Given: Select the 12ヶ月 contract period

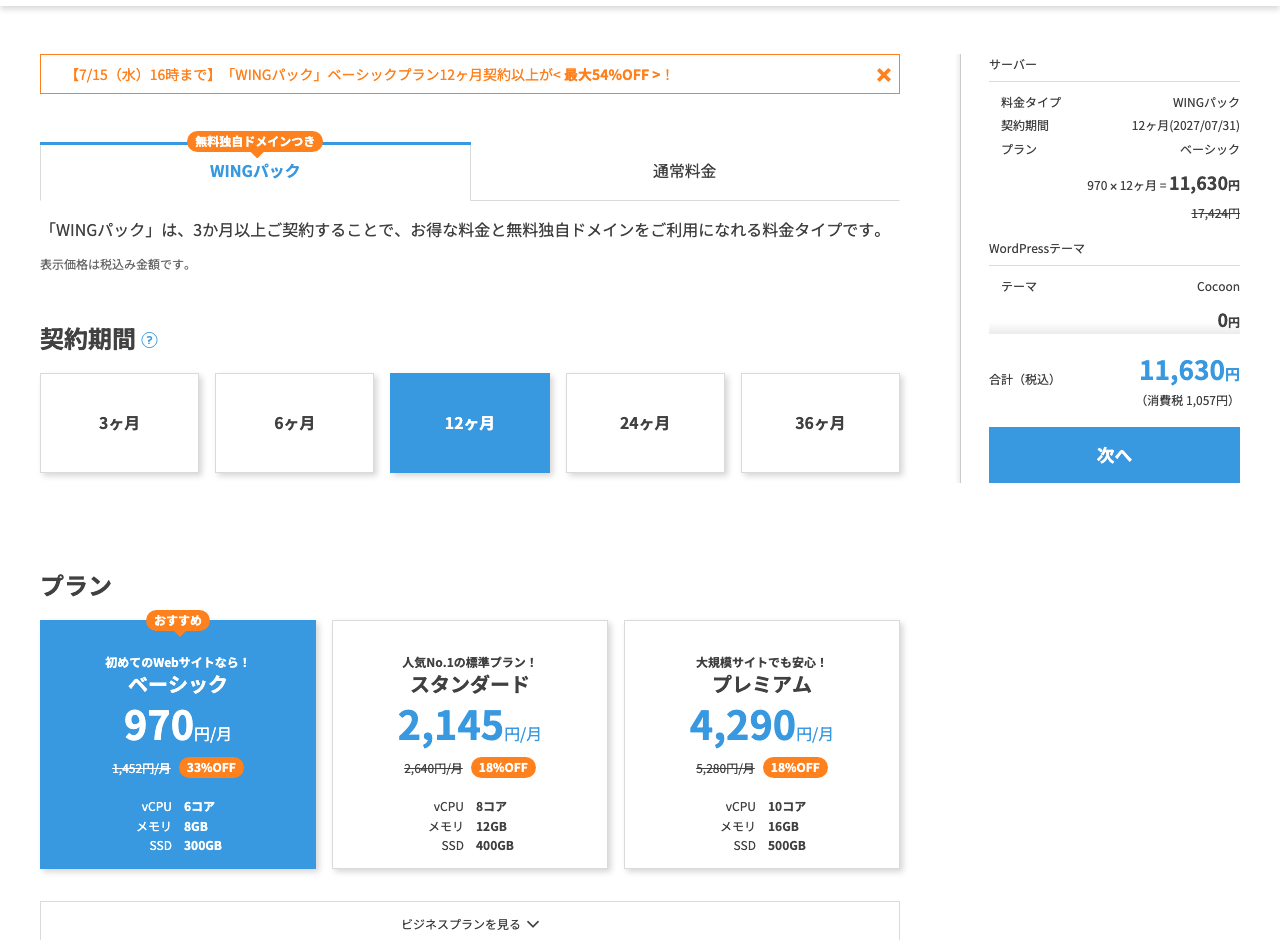Looking at the screenshot, I should click(x=470, y=423).
